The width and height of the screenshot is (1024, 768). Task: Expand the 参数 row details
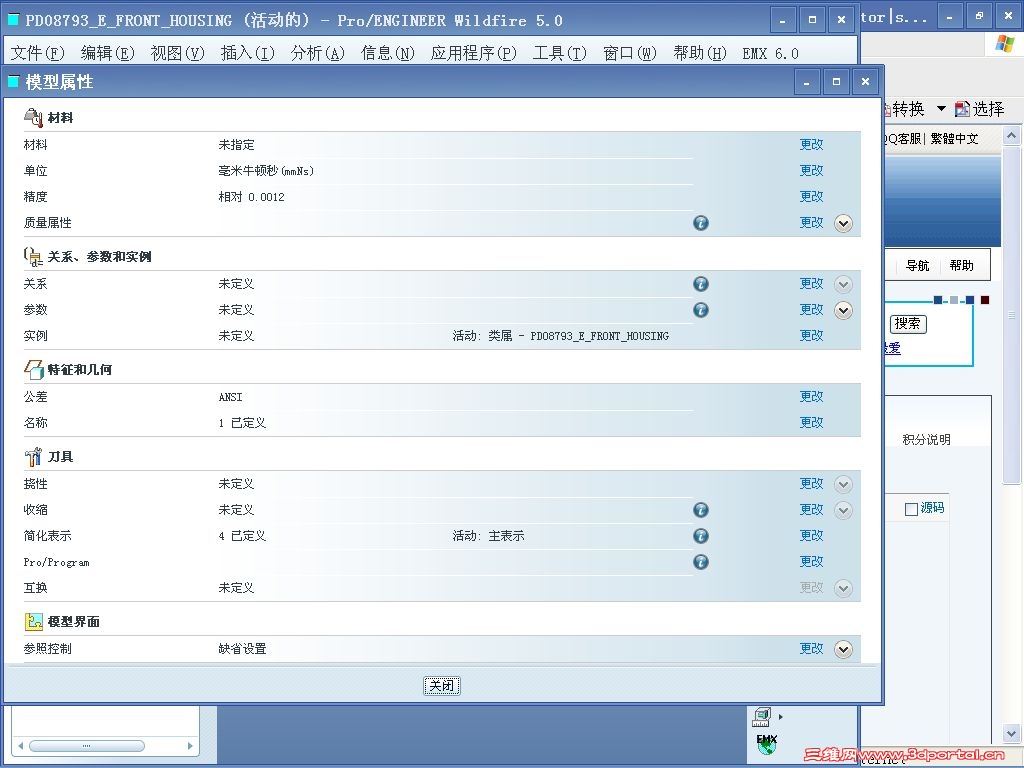click(x=843, y=310)
